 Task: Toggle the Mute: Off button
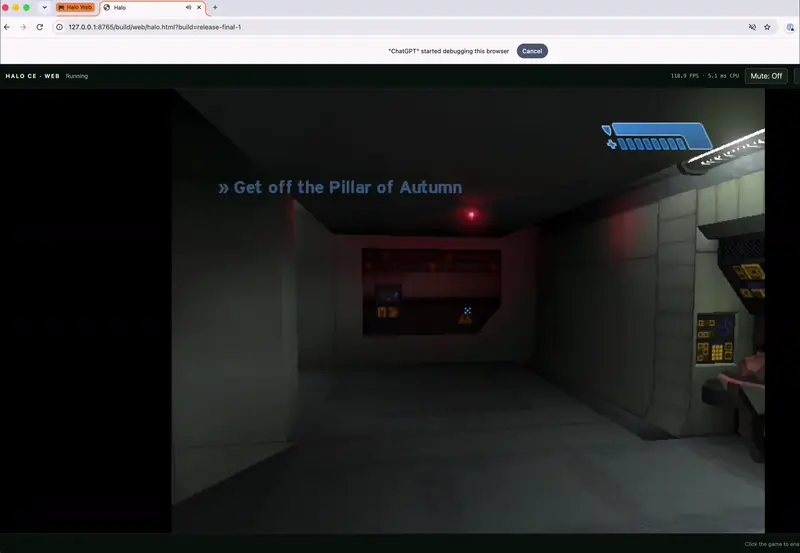766,76
